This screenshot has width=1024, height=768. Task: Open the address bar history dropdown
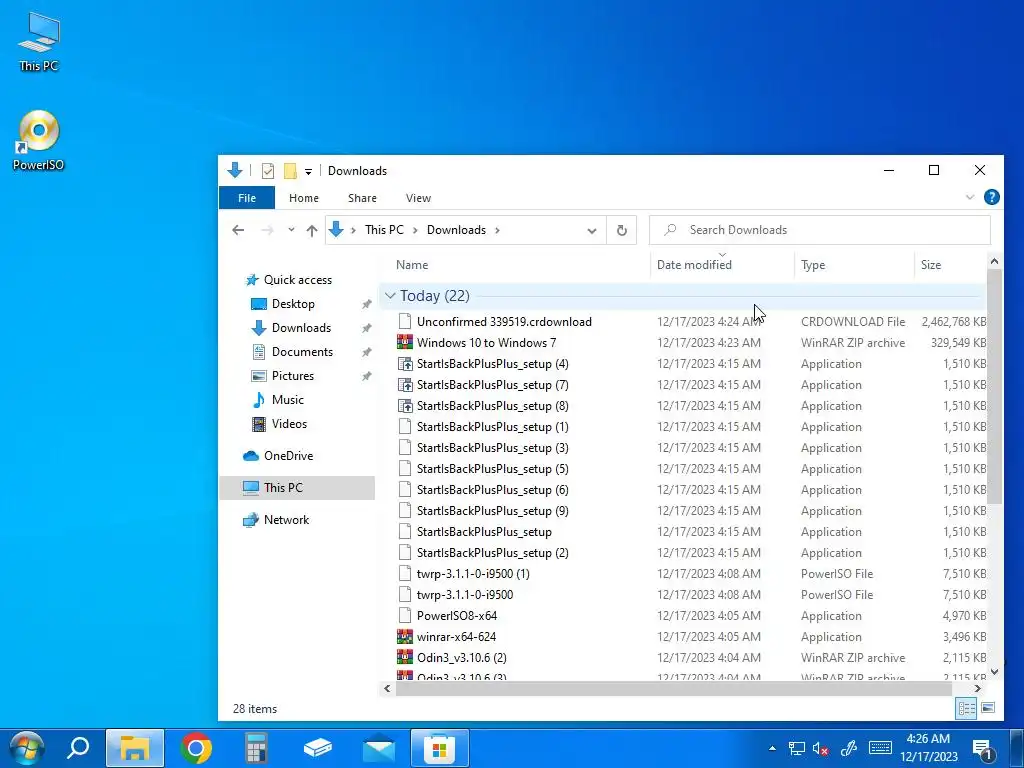(x=592, y=231)
